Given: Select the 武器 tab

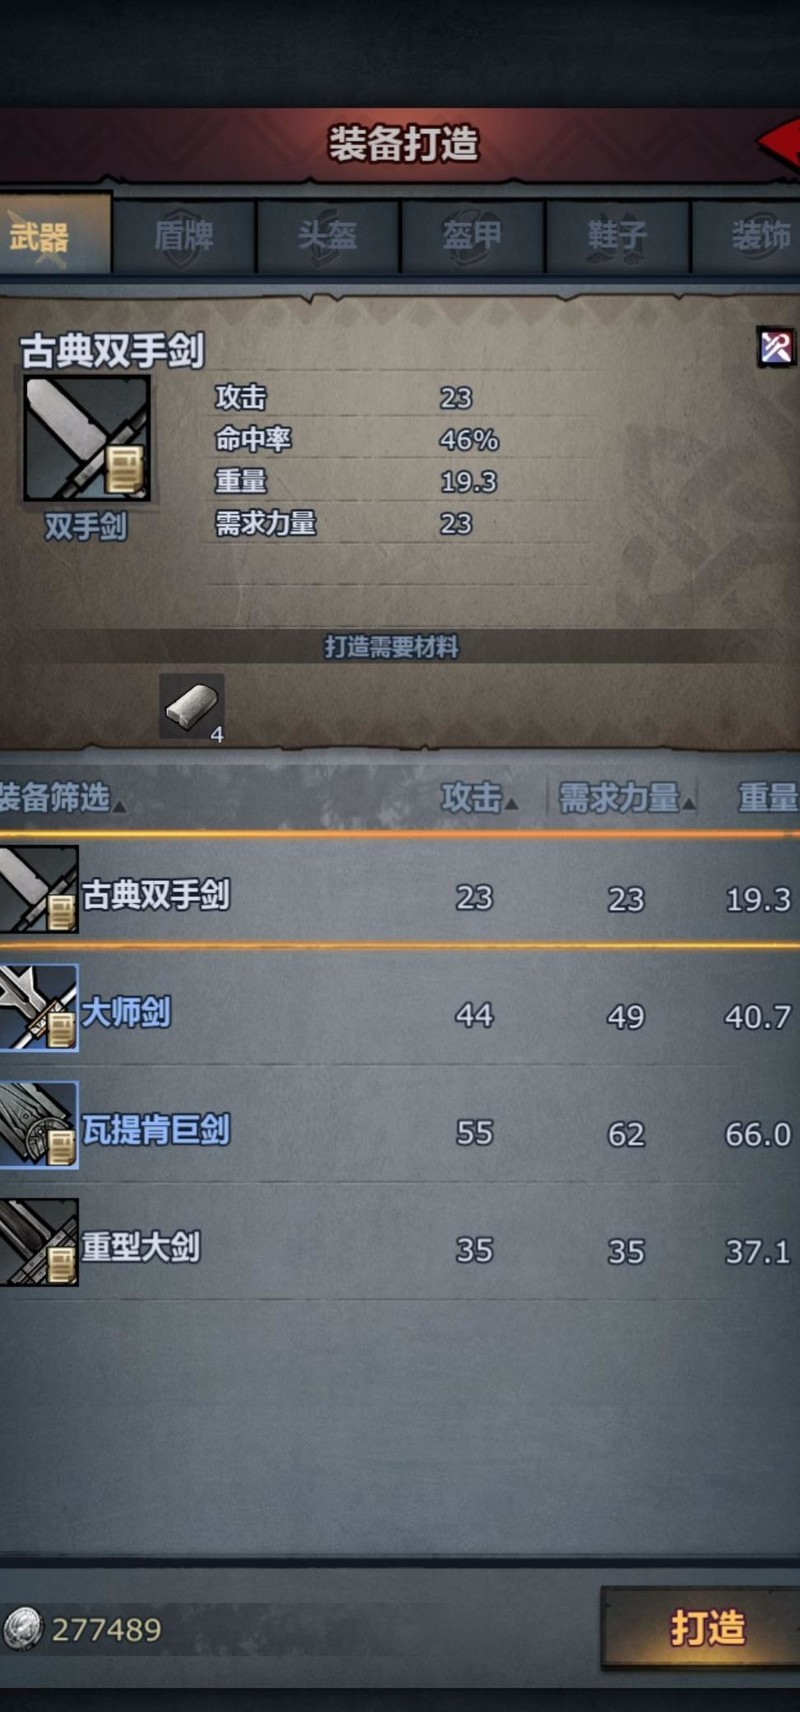Looking at the screenshot, I should [x=54, y=236].
